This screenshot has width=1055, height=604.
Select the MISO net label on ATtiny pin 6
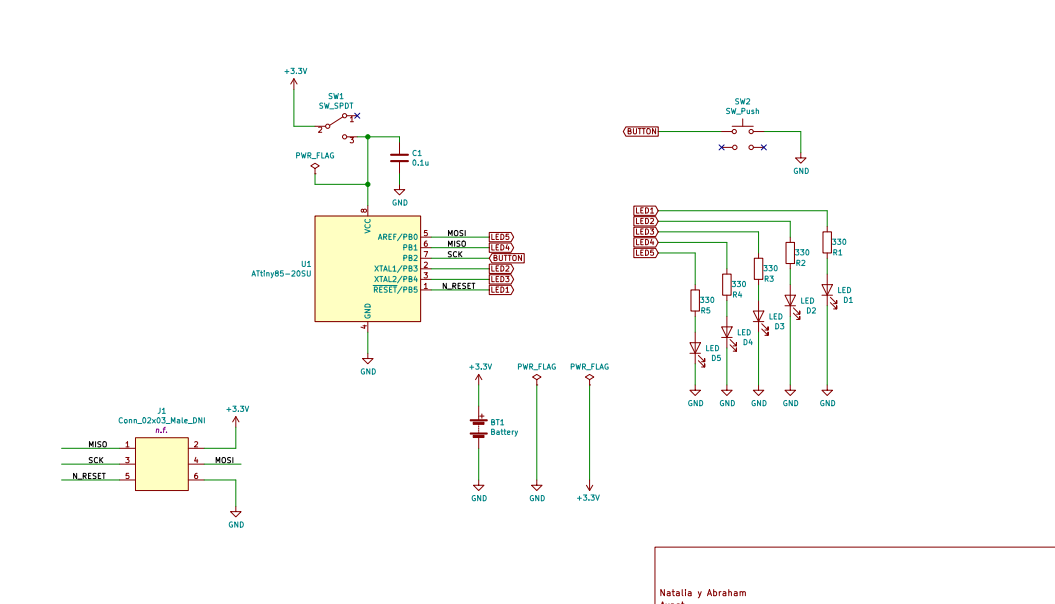coord(457,244)
